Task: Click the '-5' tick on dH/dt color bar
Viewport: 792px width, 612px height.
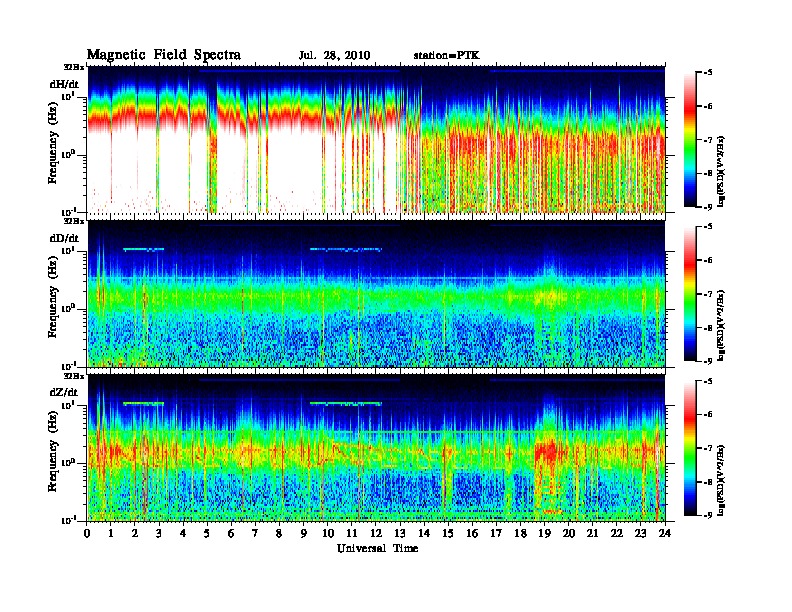Action: [708, 72]
